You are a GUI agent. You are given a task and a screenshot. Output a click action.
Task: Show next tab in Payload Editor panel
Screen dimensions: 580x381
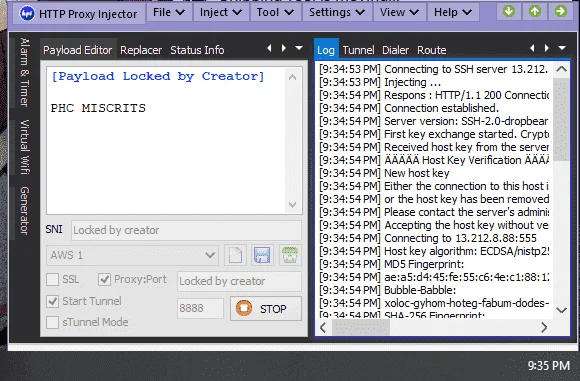284,48
